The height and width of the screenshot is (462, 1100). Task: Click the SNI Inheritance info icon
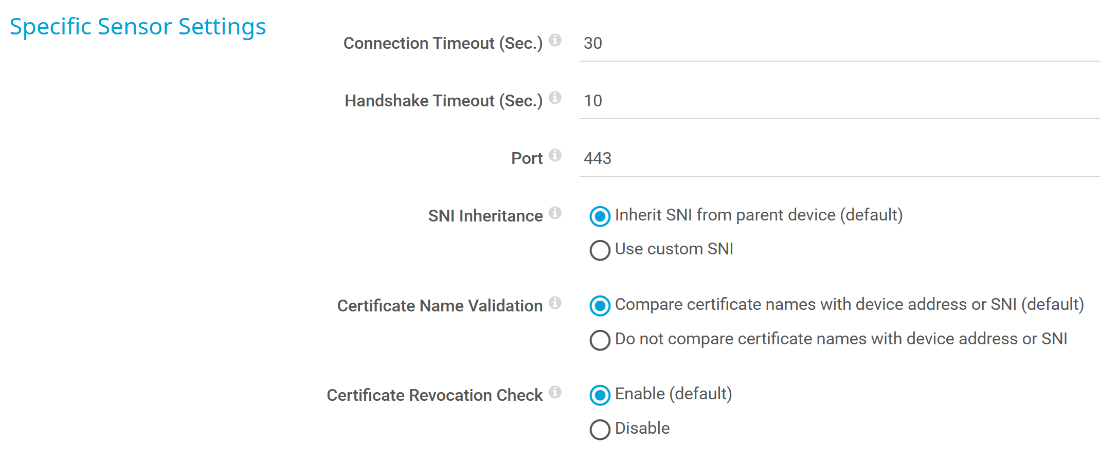pos(555,213)
